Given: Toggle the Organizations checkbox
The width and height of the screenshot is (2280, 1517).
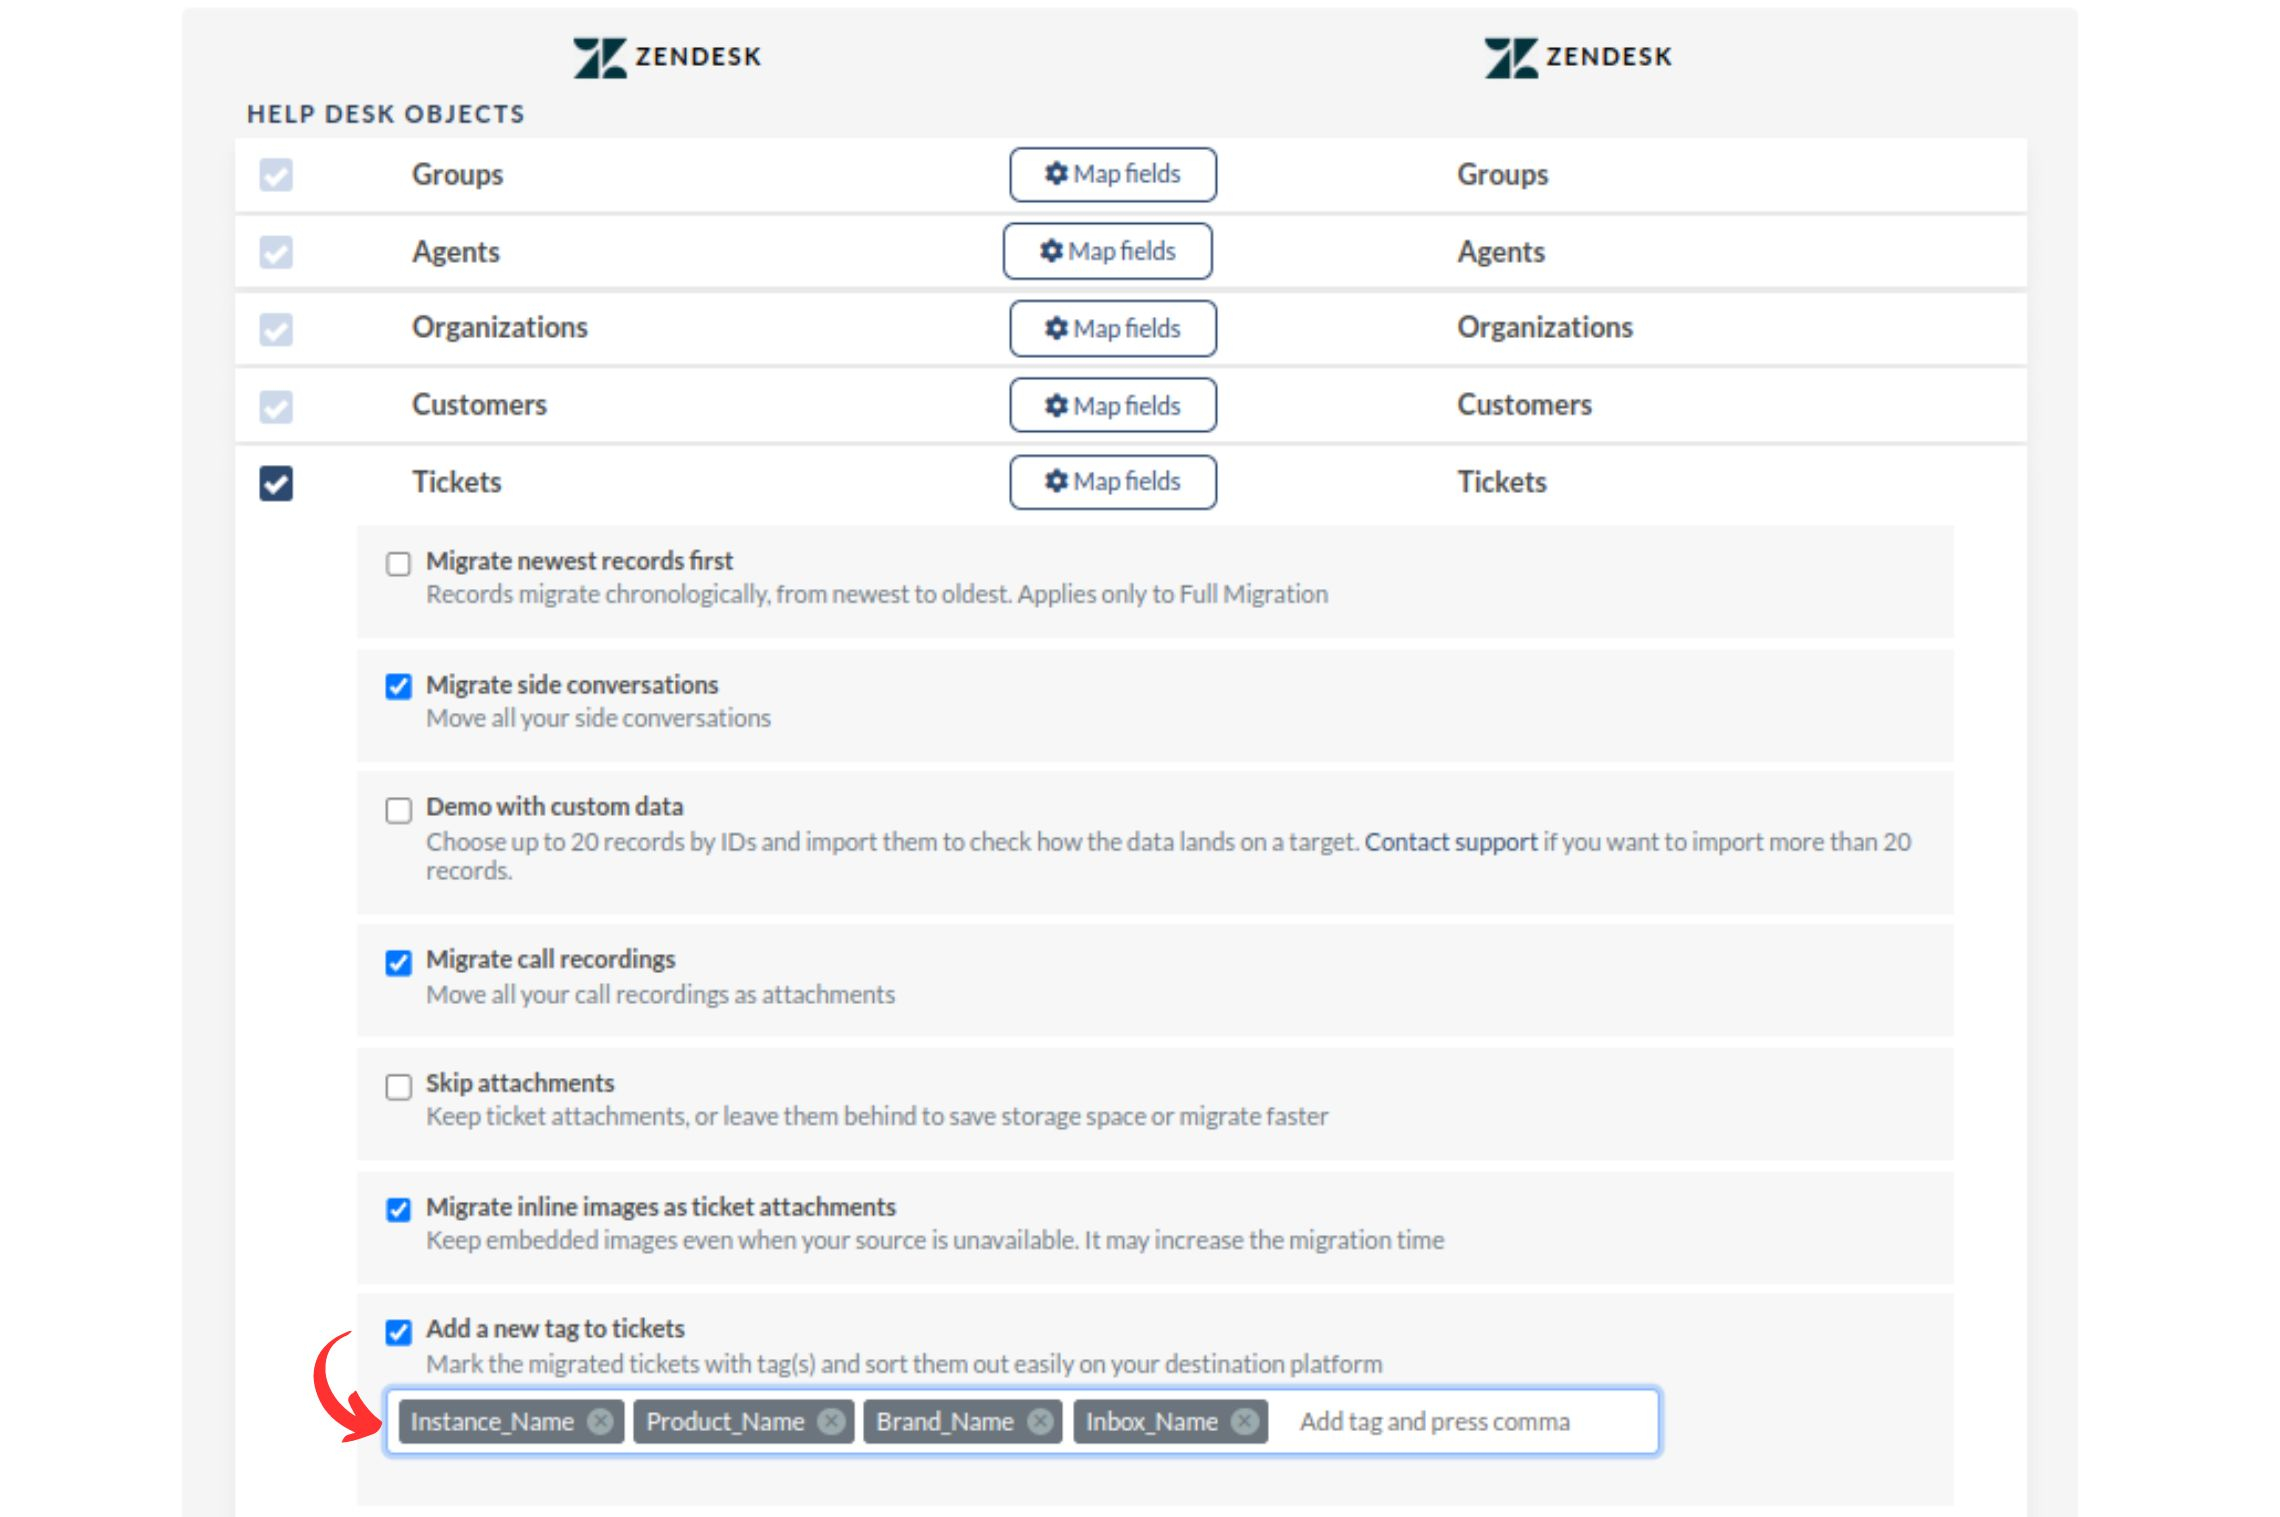Looking at the screenshot, I should click(276, 329).
